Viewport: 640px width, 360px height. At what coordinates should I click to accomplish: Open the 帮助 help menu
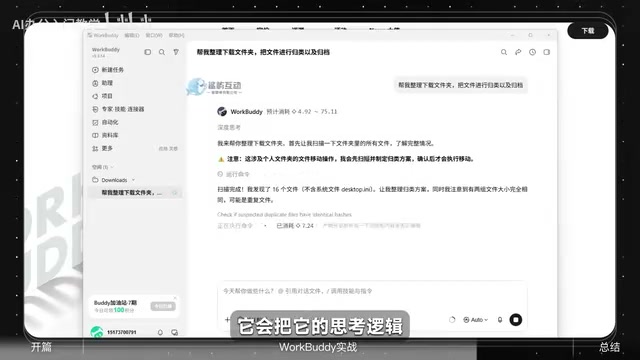[x=176, y=36]
